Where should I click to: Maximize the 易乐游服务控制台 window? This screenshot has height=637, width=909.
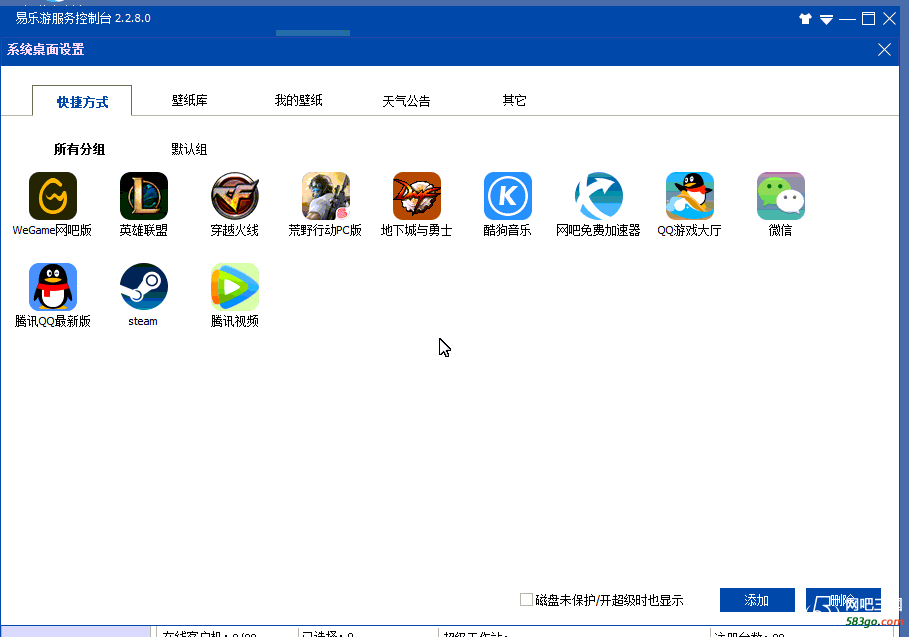pyautogui.click(x=868, y=19)
